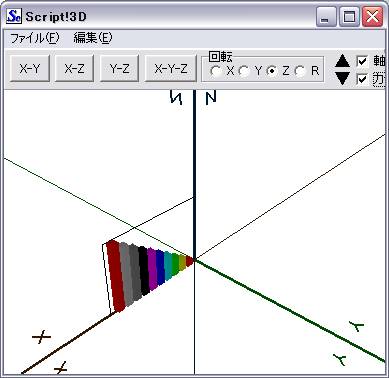This screenshot has height=378, width=389.
Task: Toggle the checkbox below the 軸 checkbox
Action: [362, 79]
